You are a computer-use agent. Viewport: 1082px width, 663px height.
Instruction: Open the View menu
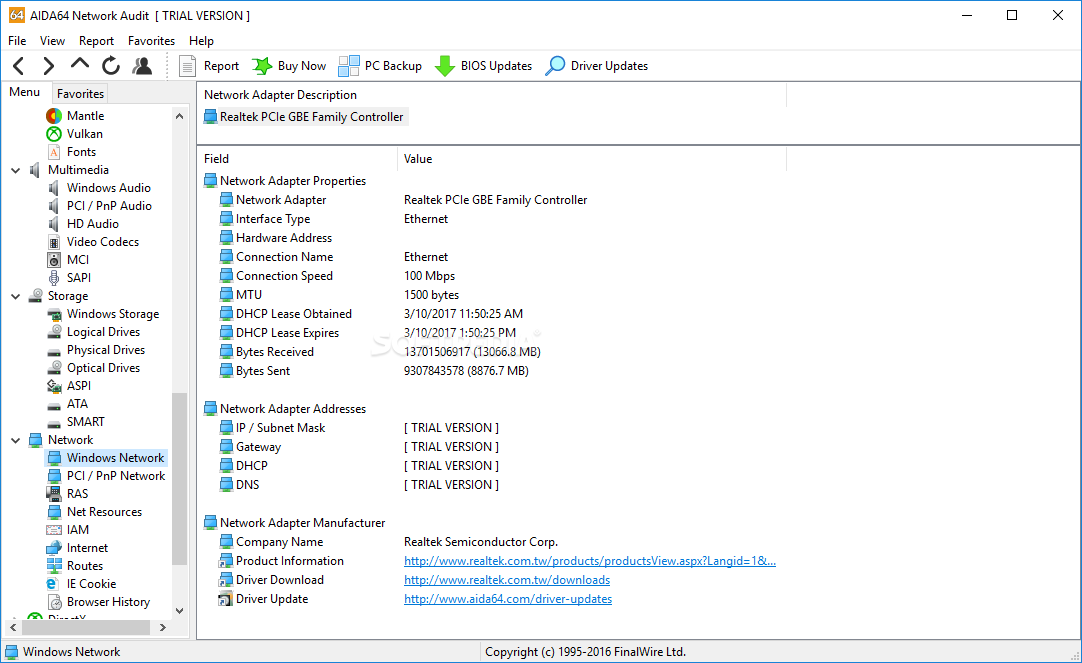(x=52, y=41)
